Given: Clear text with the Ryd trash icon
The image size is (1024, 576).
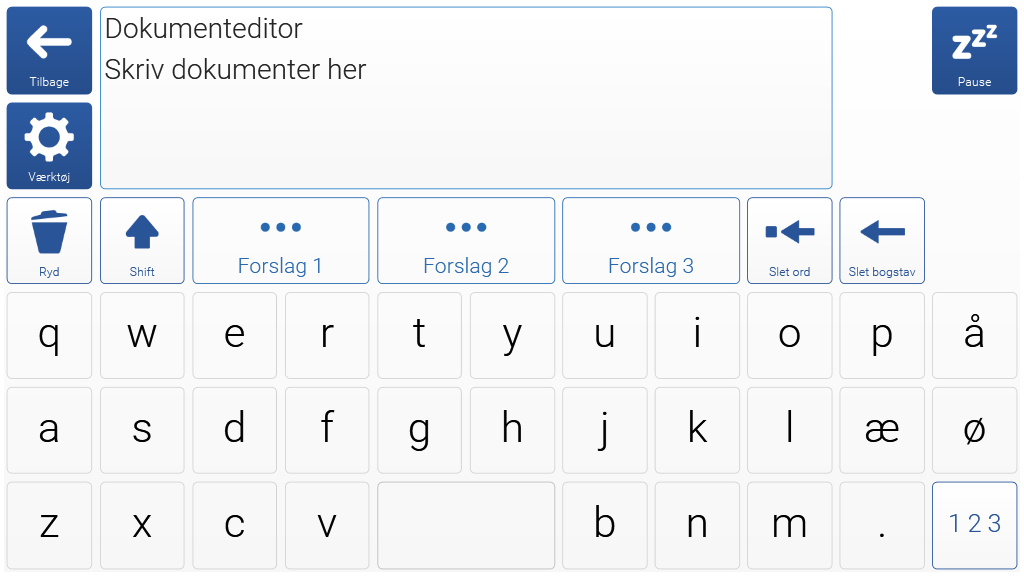Looking at the screenshot, I should pyautogui.click(x=49, y=241).
